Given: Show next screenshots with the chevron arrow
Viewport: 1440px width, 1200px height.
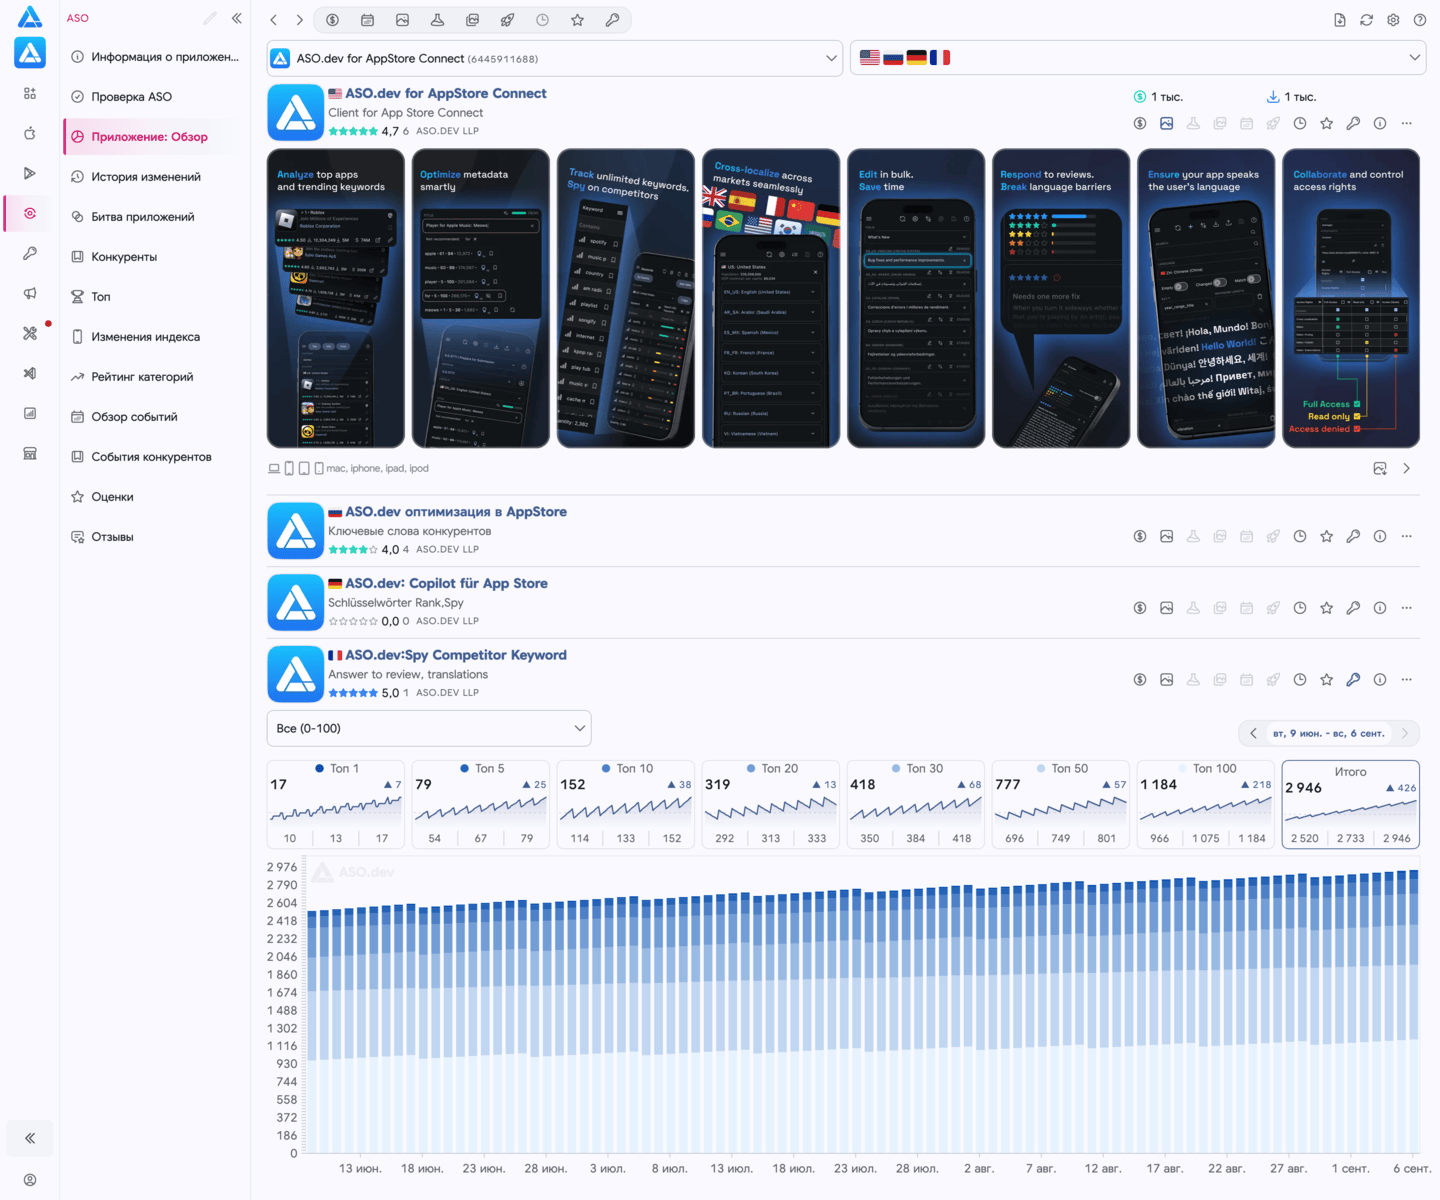Looking at the screenshot, I should tap(1407, 469).
